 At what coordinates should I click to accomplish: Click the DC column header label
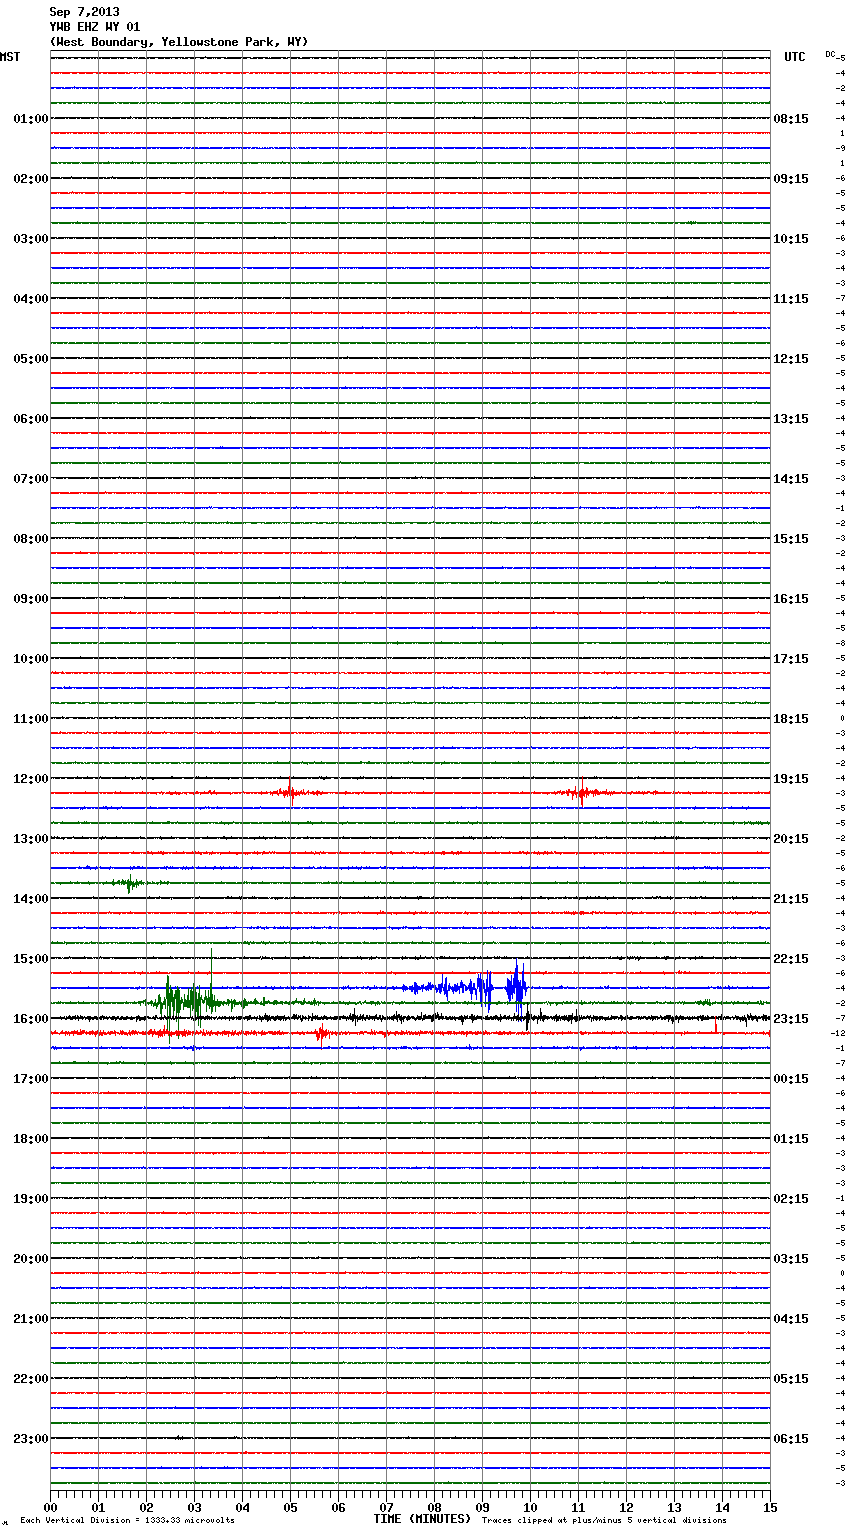(x=830, y=54)
